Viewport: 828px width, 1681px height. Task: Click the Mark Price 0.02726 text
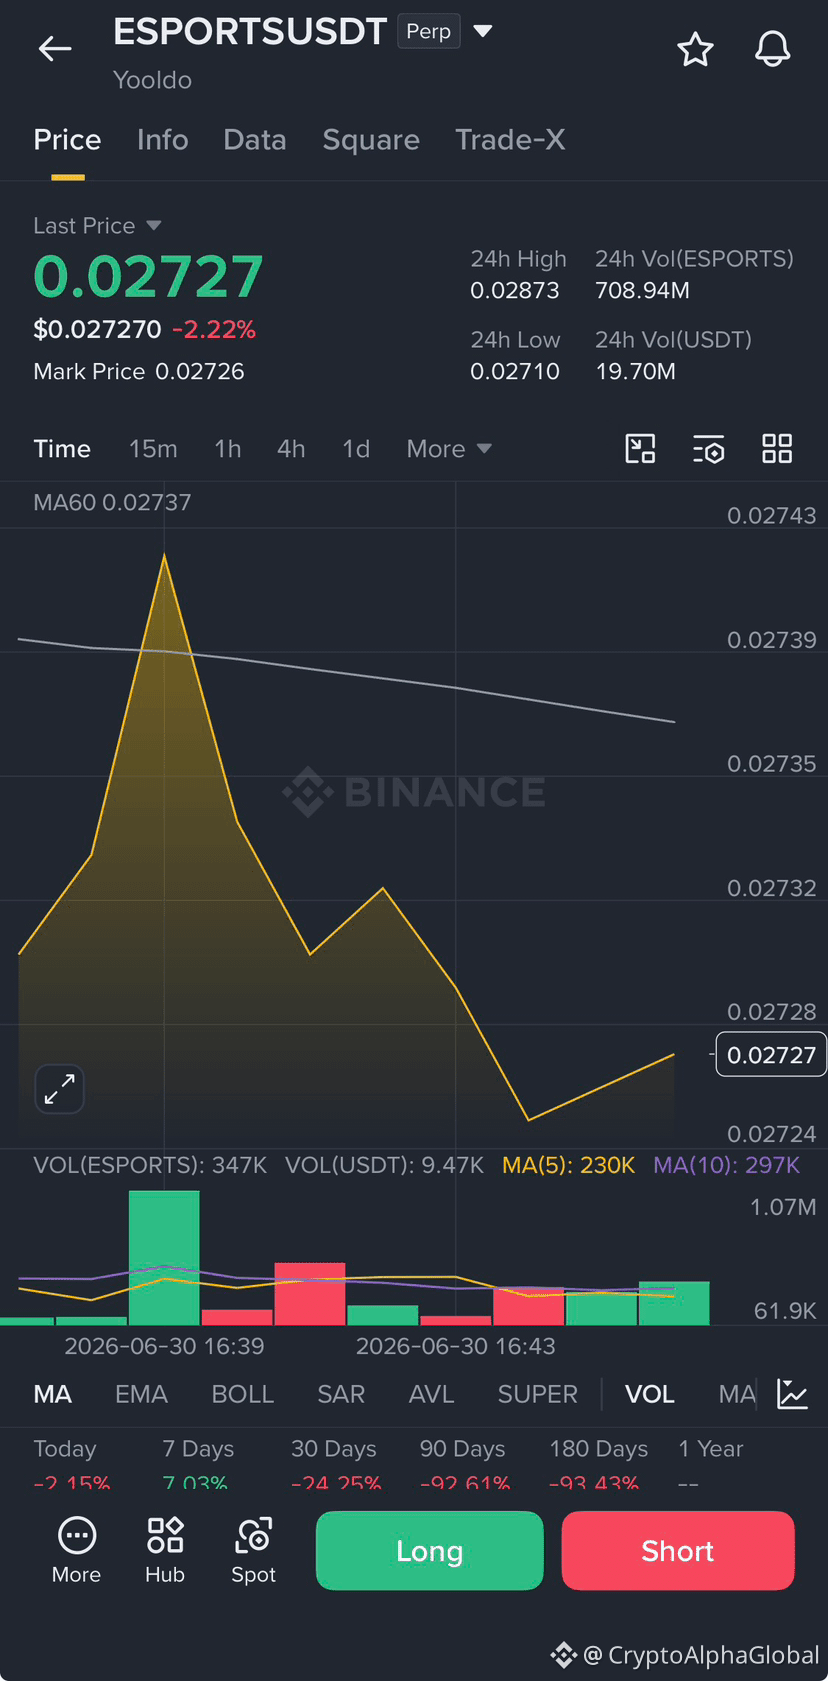pos(139,372)
